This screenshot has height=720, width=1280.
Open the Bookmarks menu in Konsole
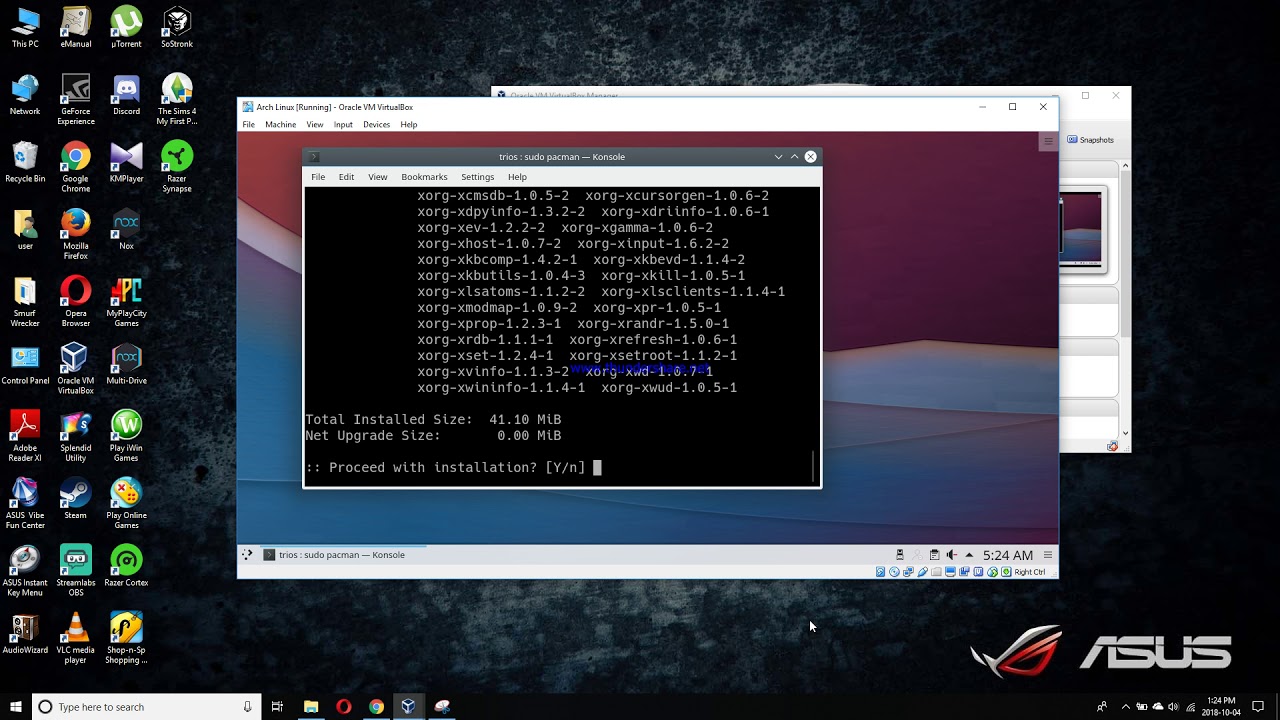424,177
